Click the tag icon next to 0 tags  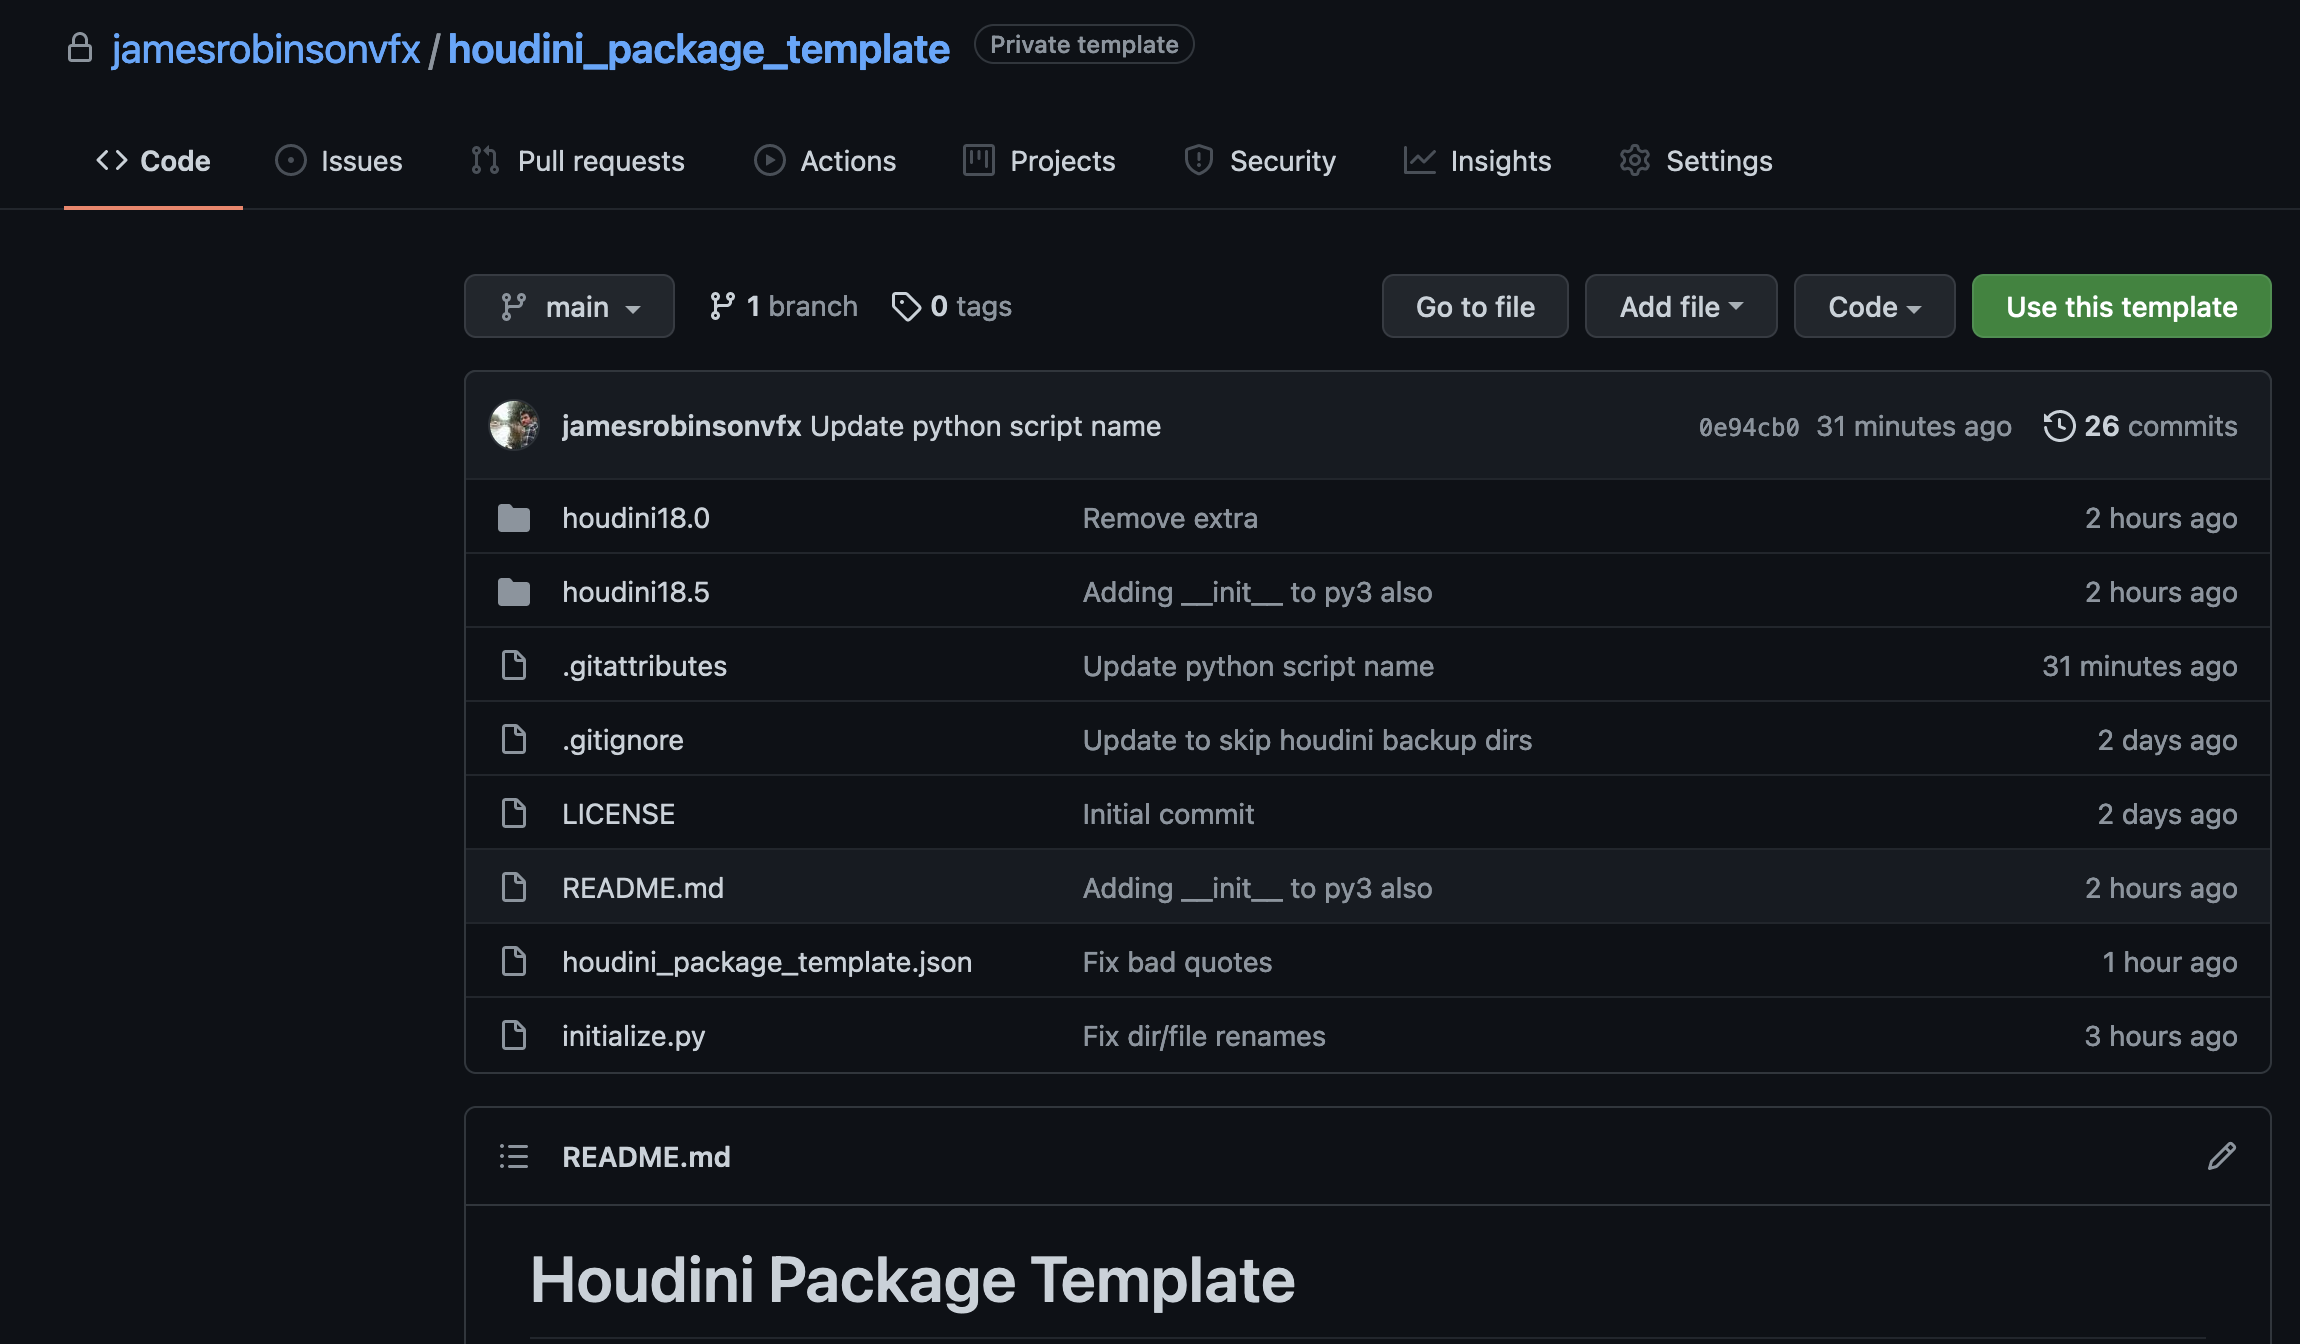tap(906, 306)
